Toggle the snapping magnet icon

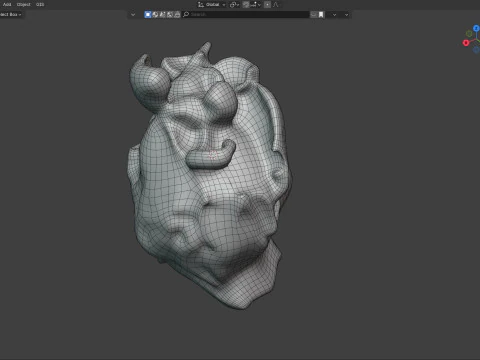(246, 5)
